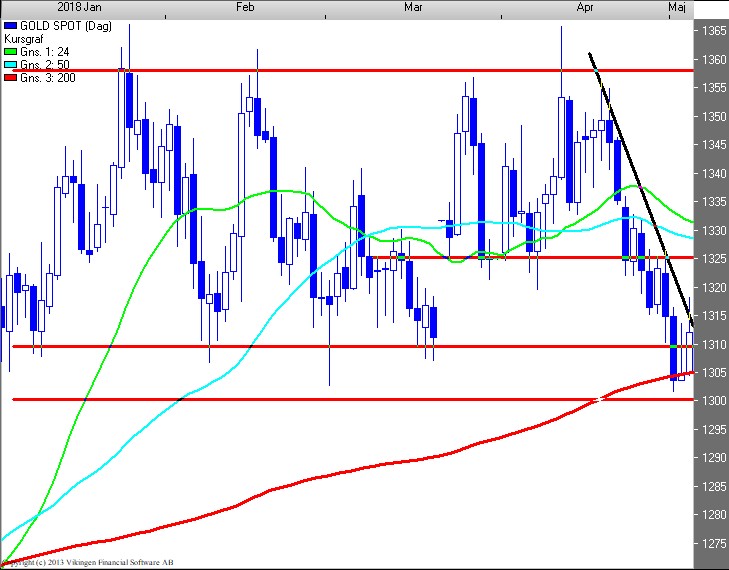
Task: Click the 1345 price axis label
Action: pos(712,146)
